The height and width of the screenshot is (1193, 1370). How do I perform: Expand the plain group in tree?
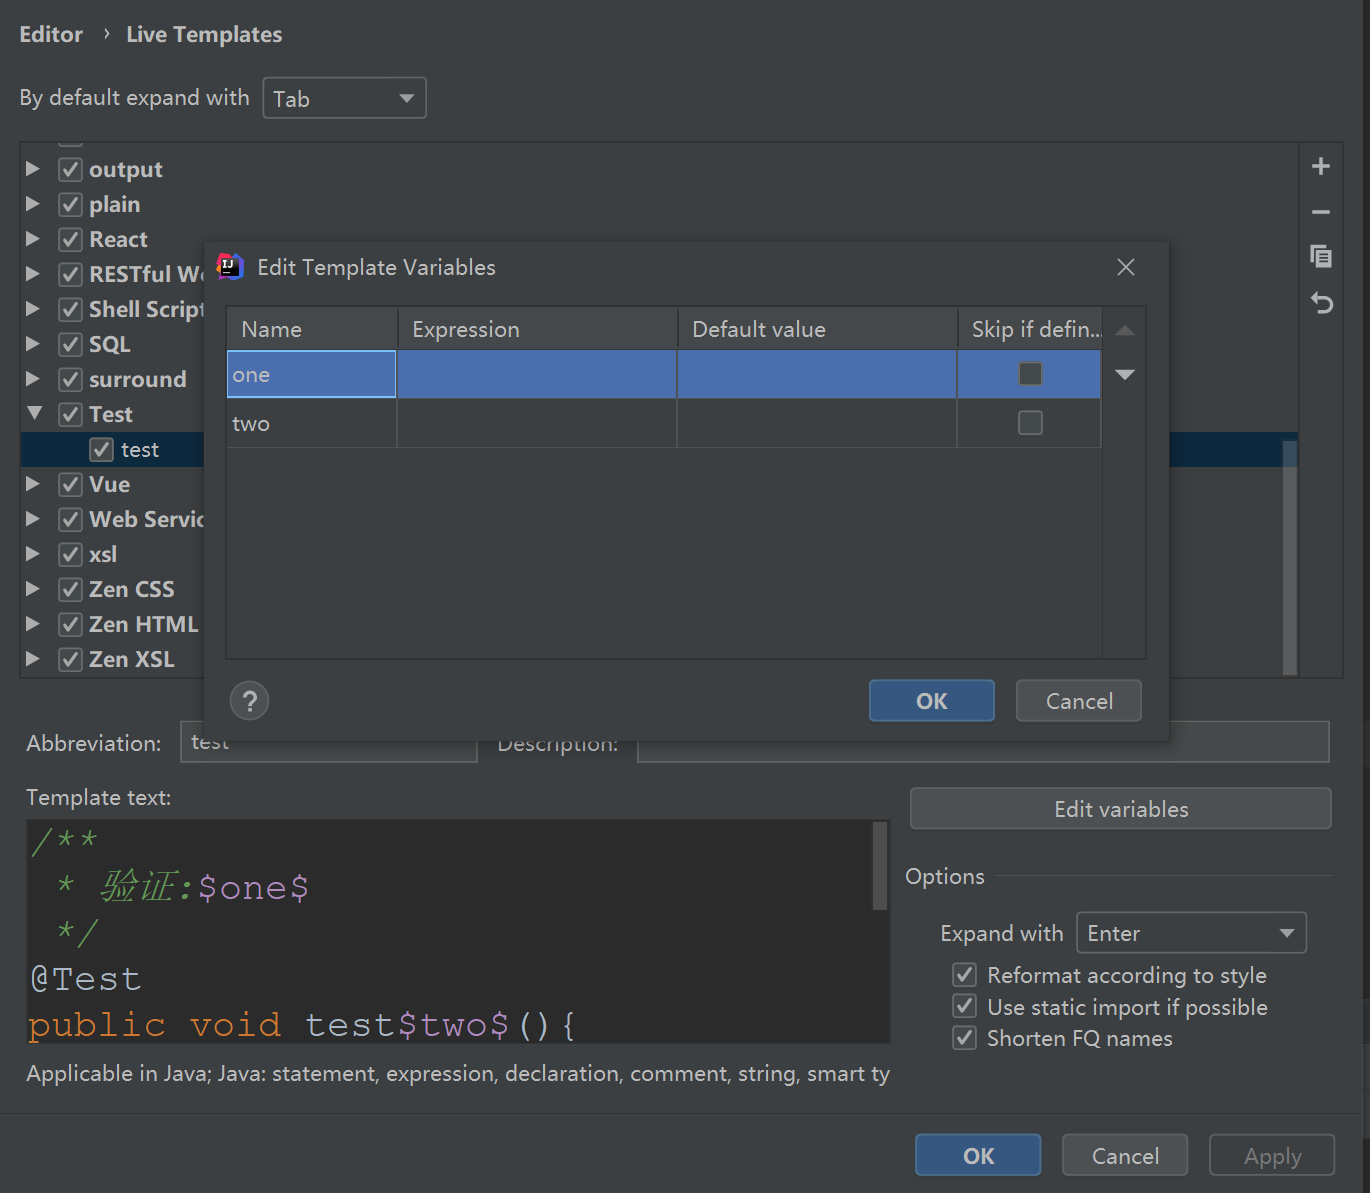point(33,204)
